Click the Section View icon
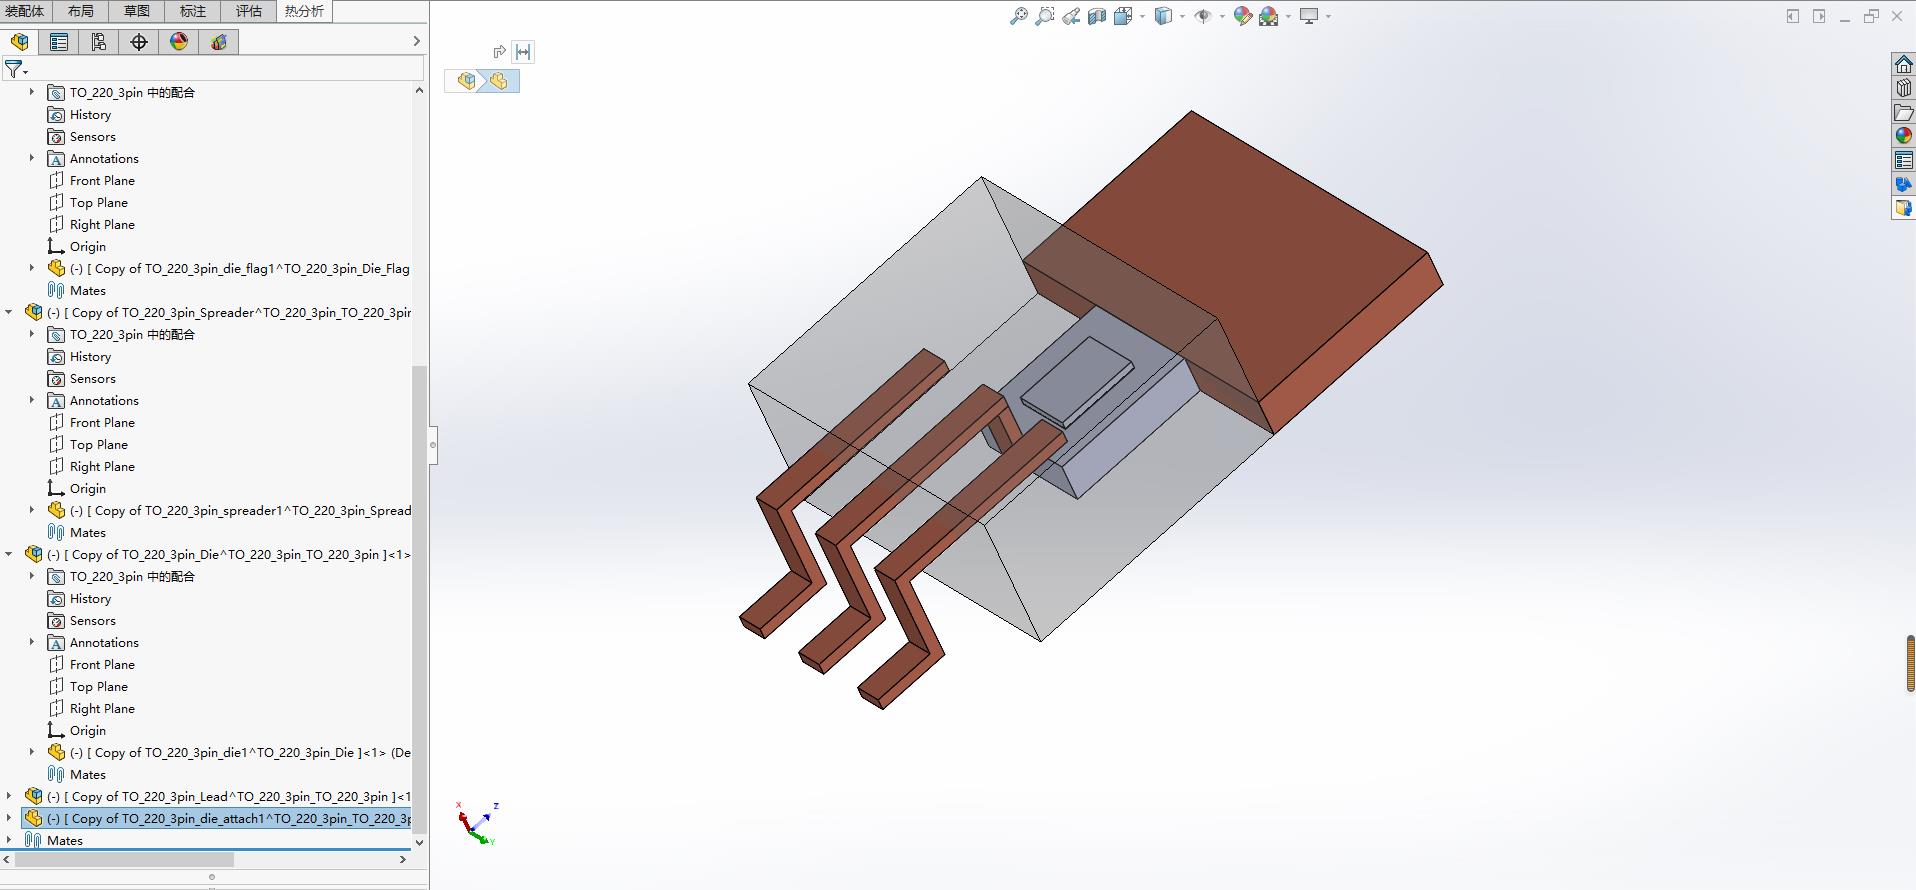The width and height of the screenshot is (1916, 890). [1097, 16]
